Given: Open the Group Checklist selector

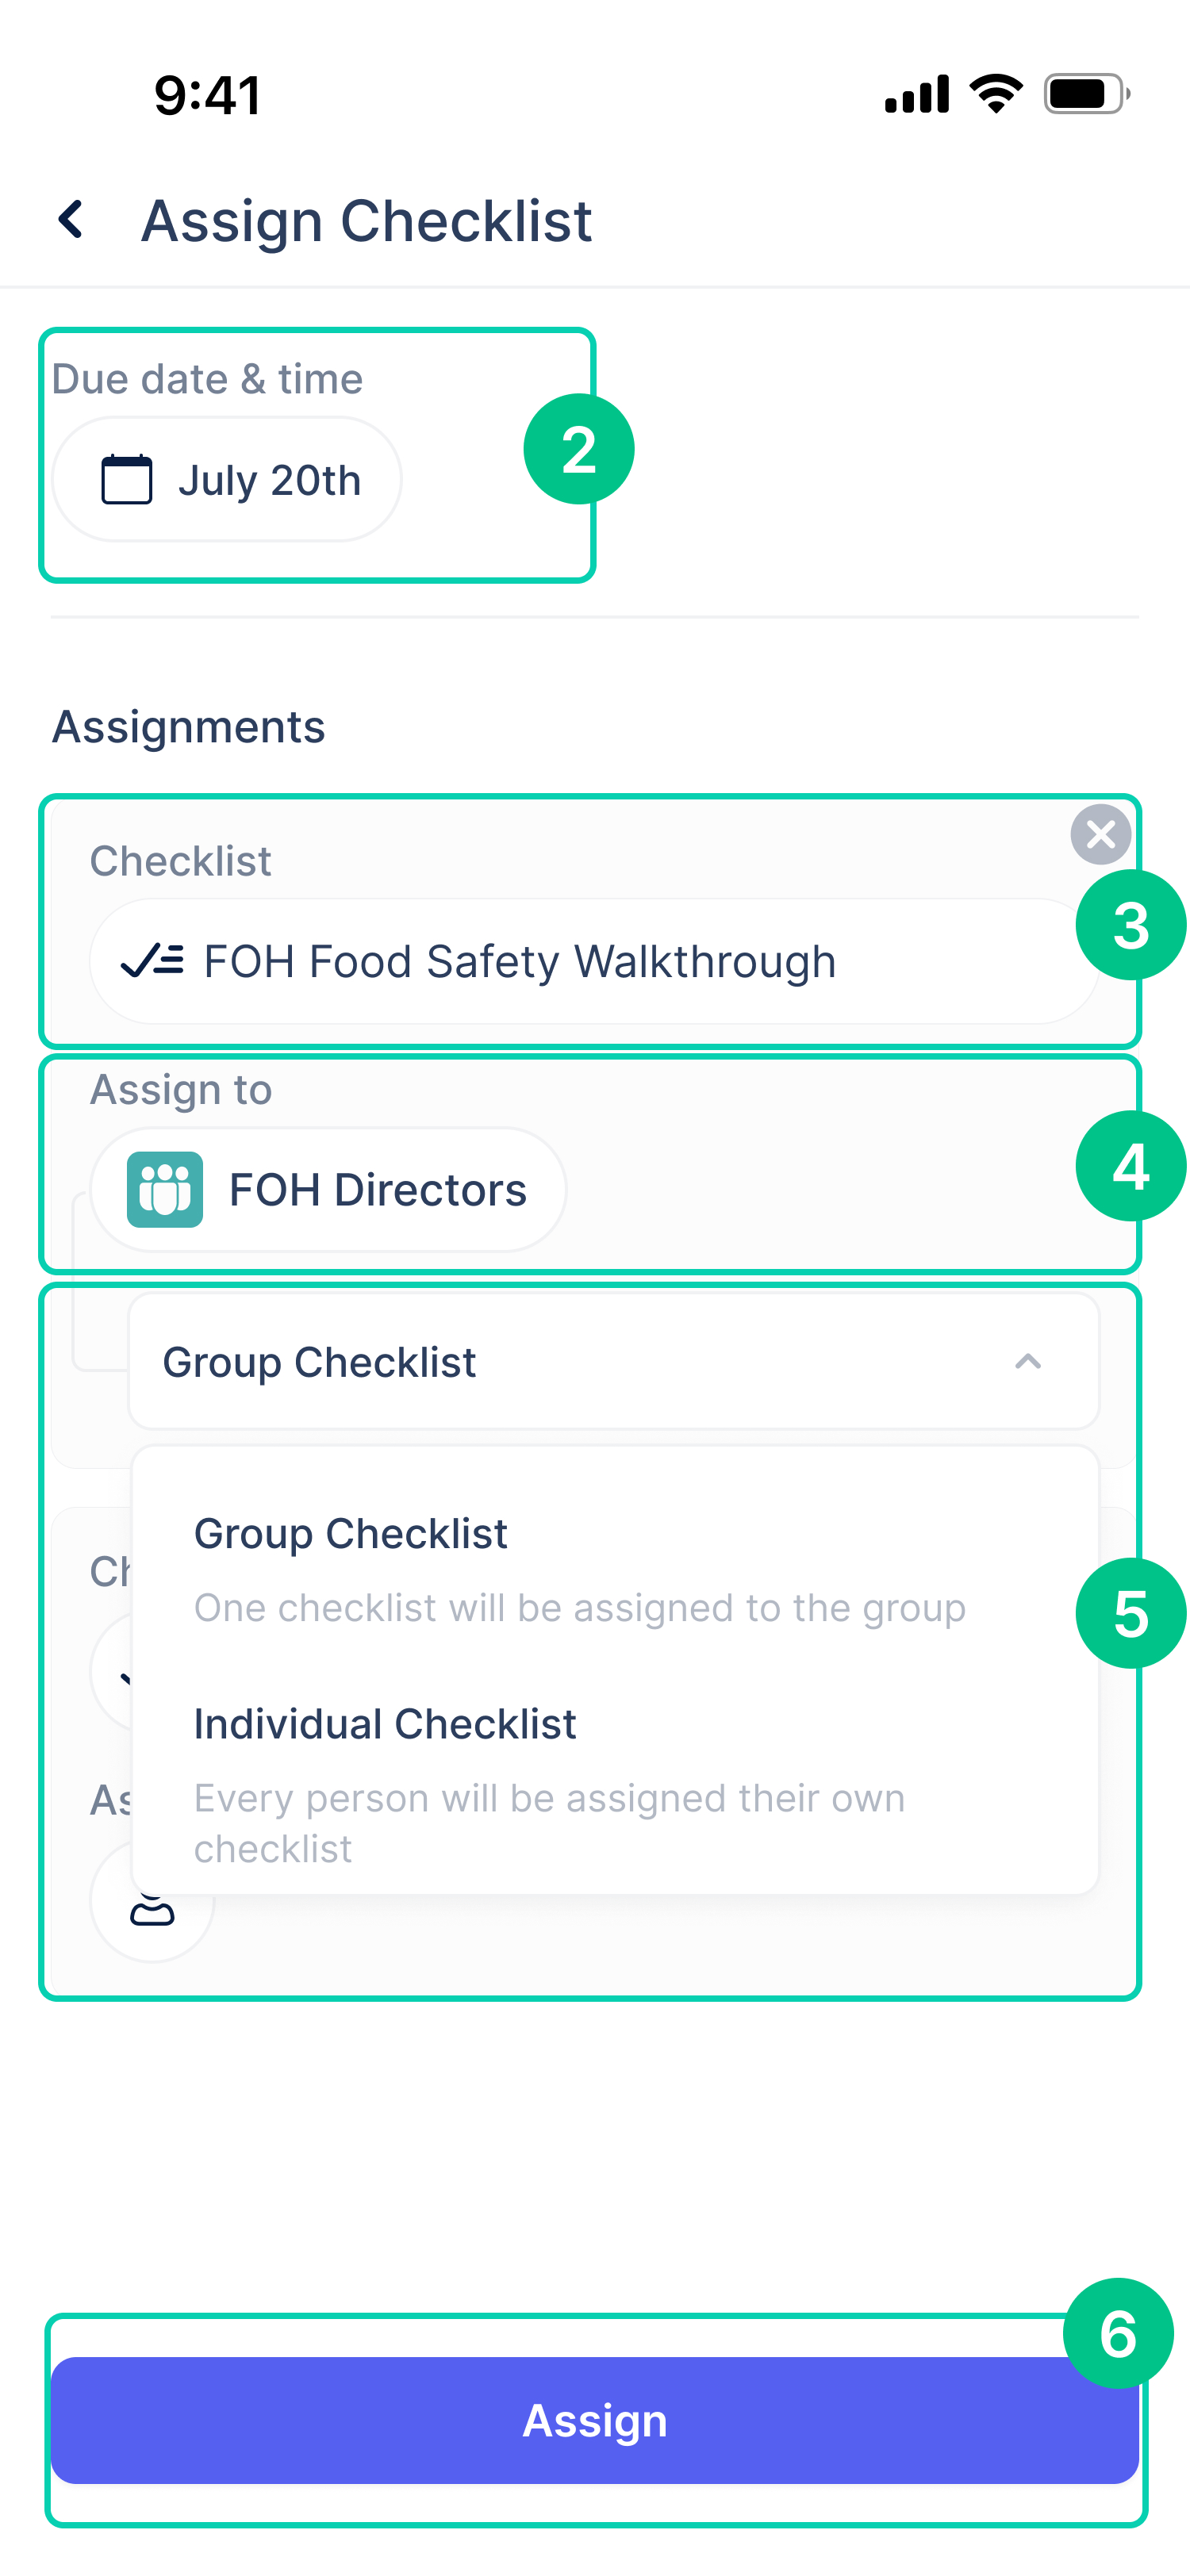Looking at the screenshot, I should click(613, 1361).
